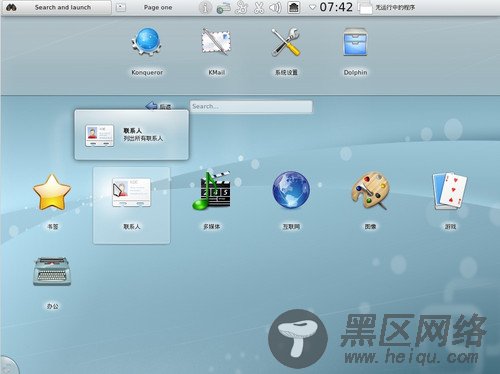Open the KMail application
The width and height of the screenshot is (500, 374).
[x=216, y=52]
